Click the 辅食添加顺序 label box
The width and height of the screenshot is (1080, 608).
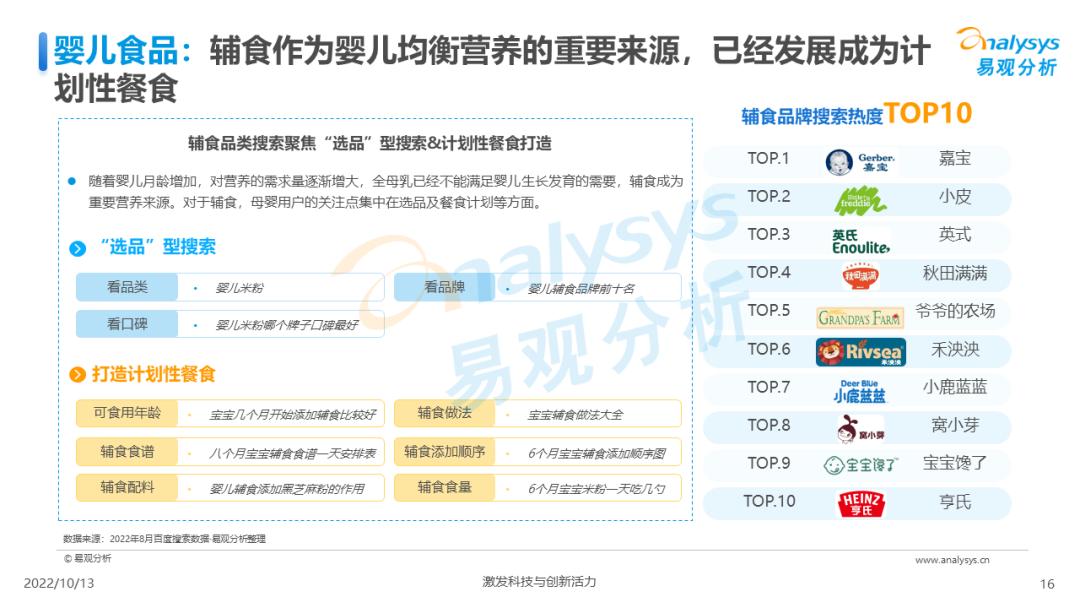[444, 452]
